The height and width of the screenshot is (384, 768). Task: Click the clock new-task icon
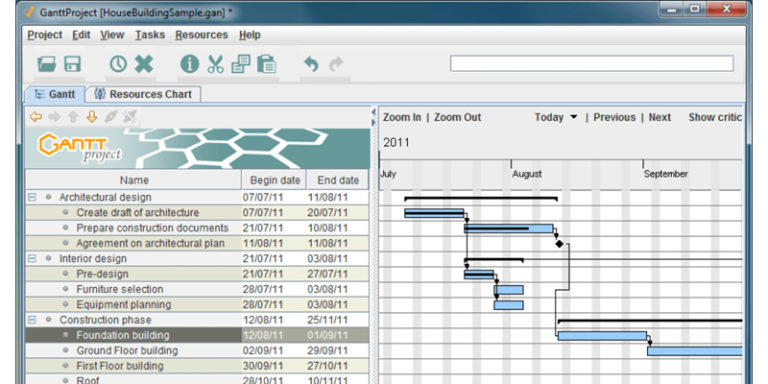(118, 64)
